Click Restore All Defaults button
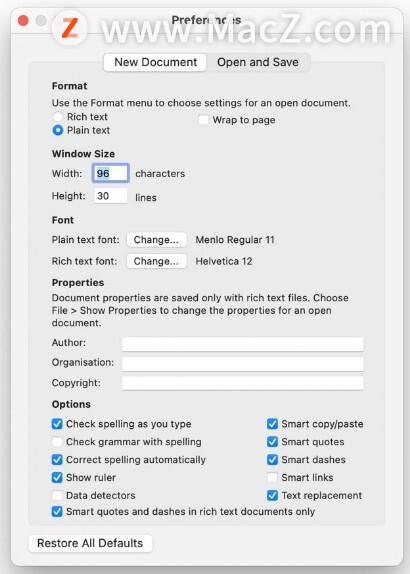This screenshot has width=410, height=574. coord(90,543)
